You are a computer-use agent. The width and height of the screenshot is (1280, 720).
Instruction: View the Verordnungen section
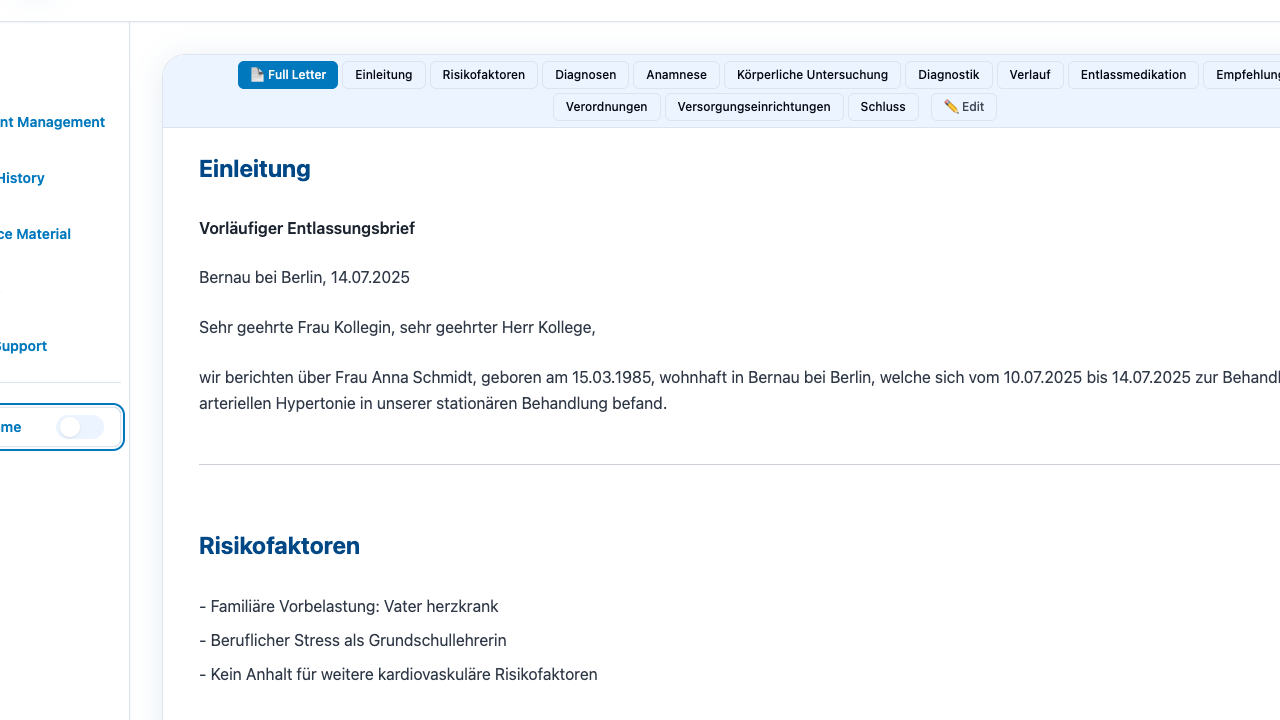[x=606, y=107]
